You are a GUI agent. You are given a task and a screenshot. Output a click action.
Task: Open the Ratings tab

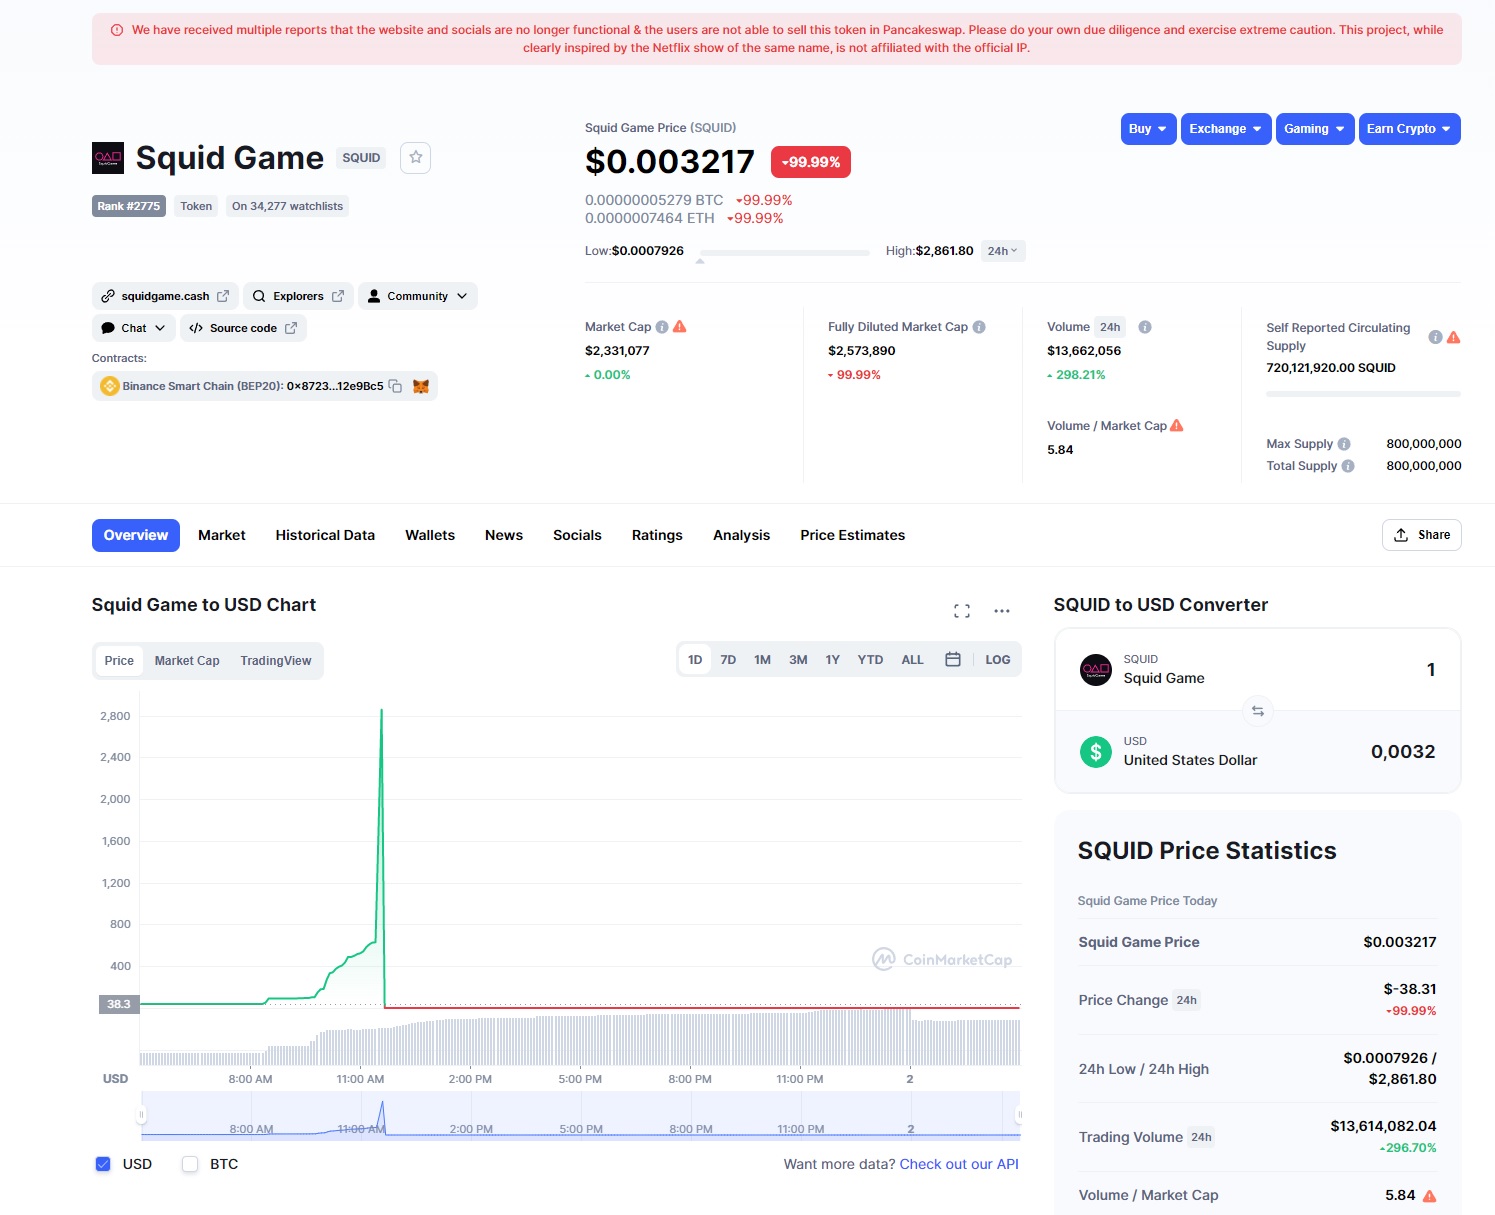pos(657,535)
